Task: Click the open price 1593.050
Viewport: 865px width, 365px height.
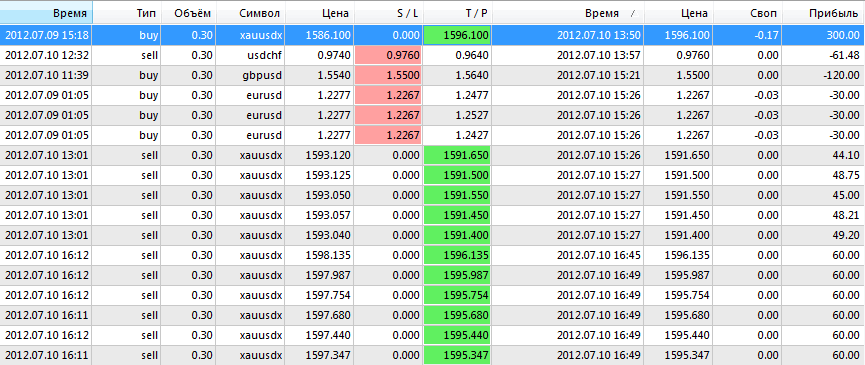Action: tap(327, 195)
